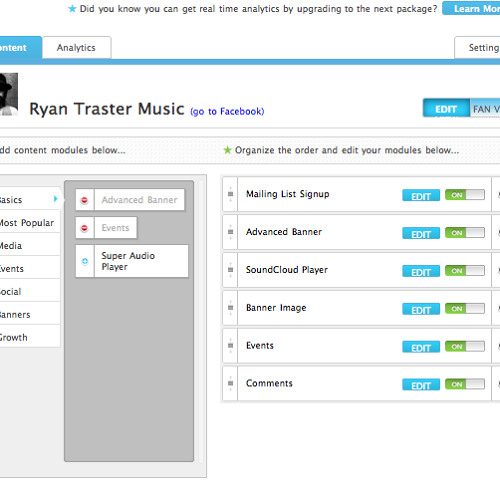Viewport: 500px width, 500px height.
Task: Turn off SoundCloud Player switch
Action: 465,271
